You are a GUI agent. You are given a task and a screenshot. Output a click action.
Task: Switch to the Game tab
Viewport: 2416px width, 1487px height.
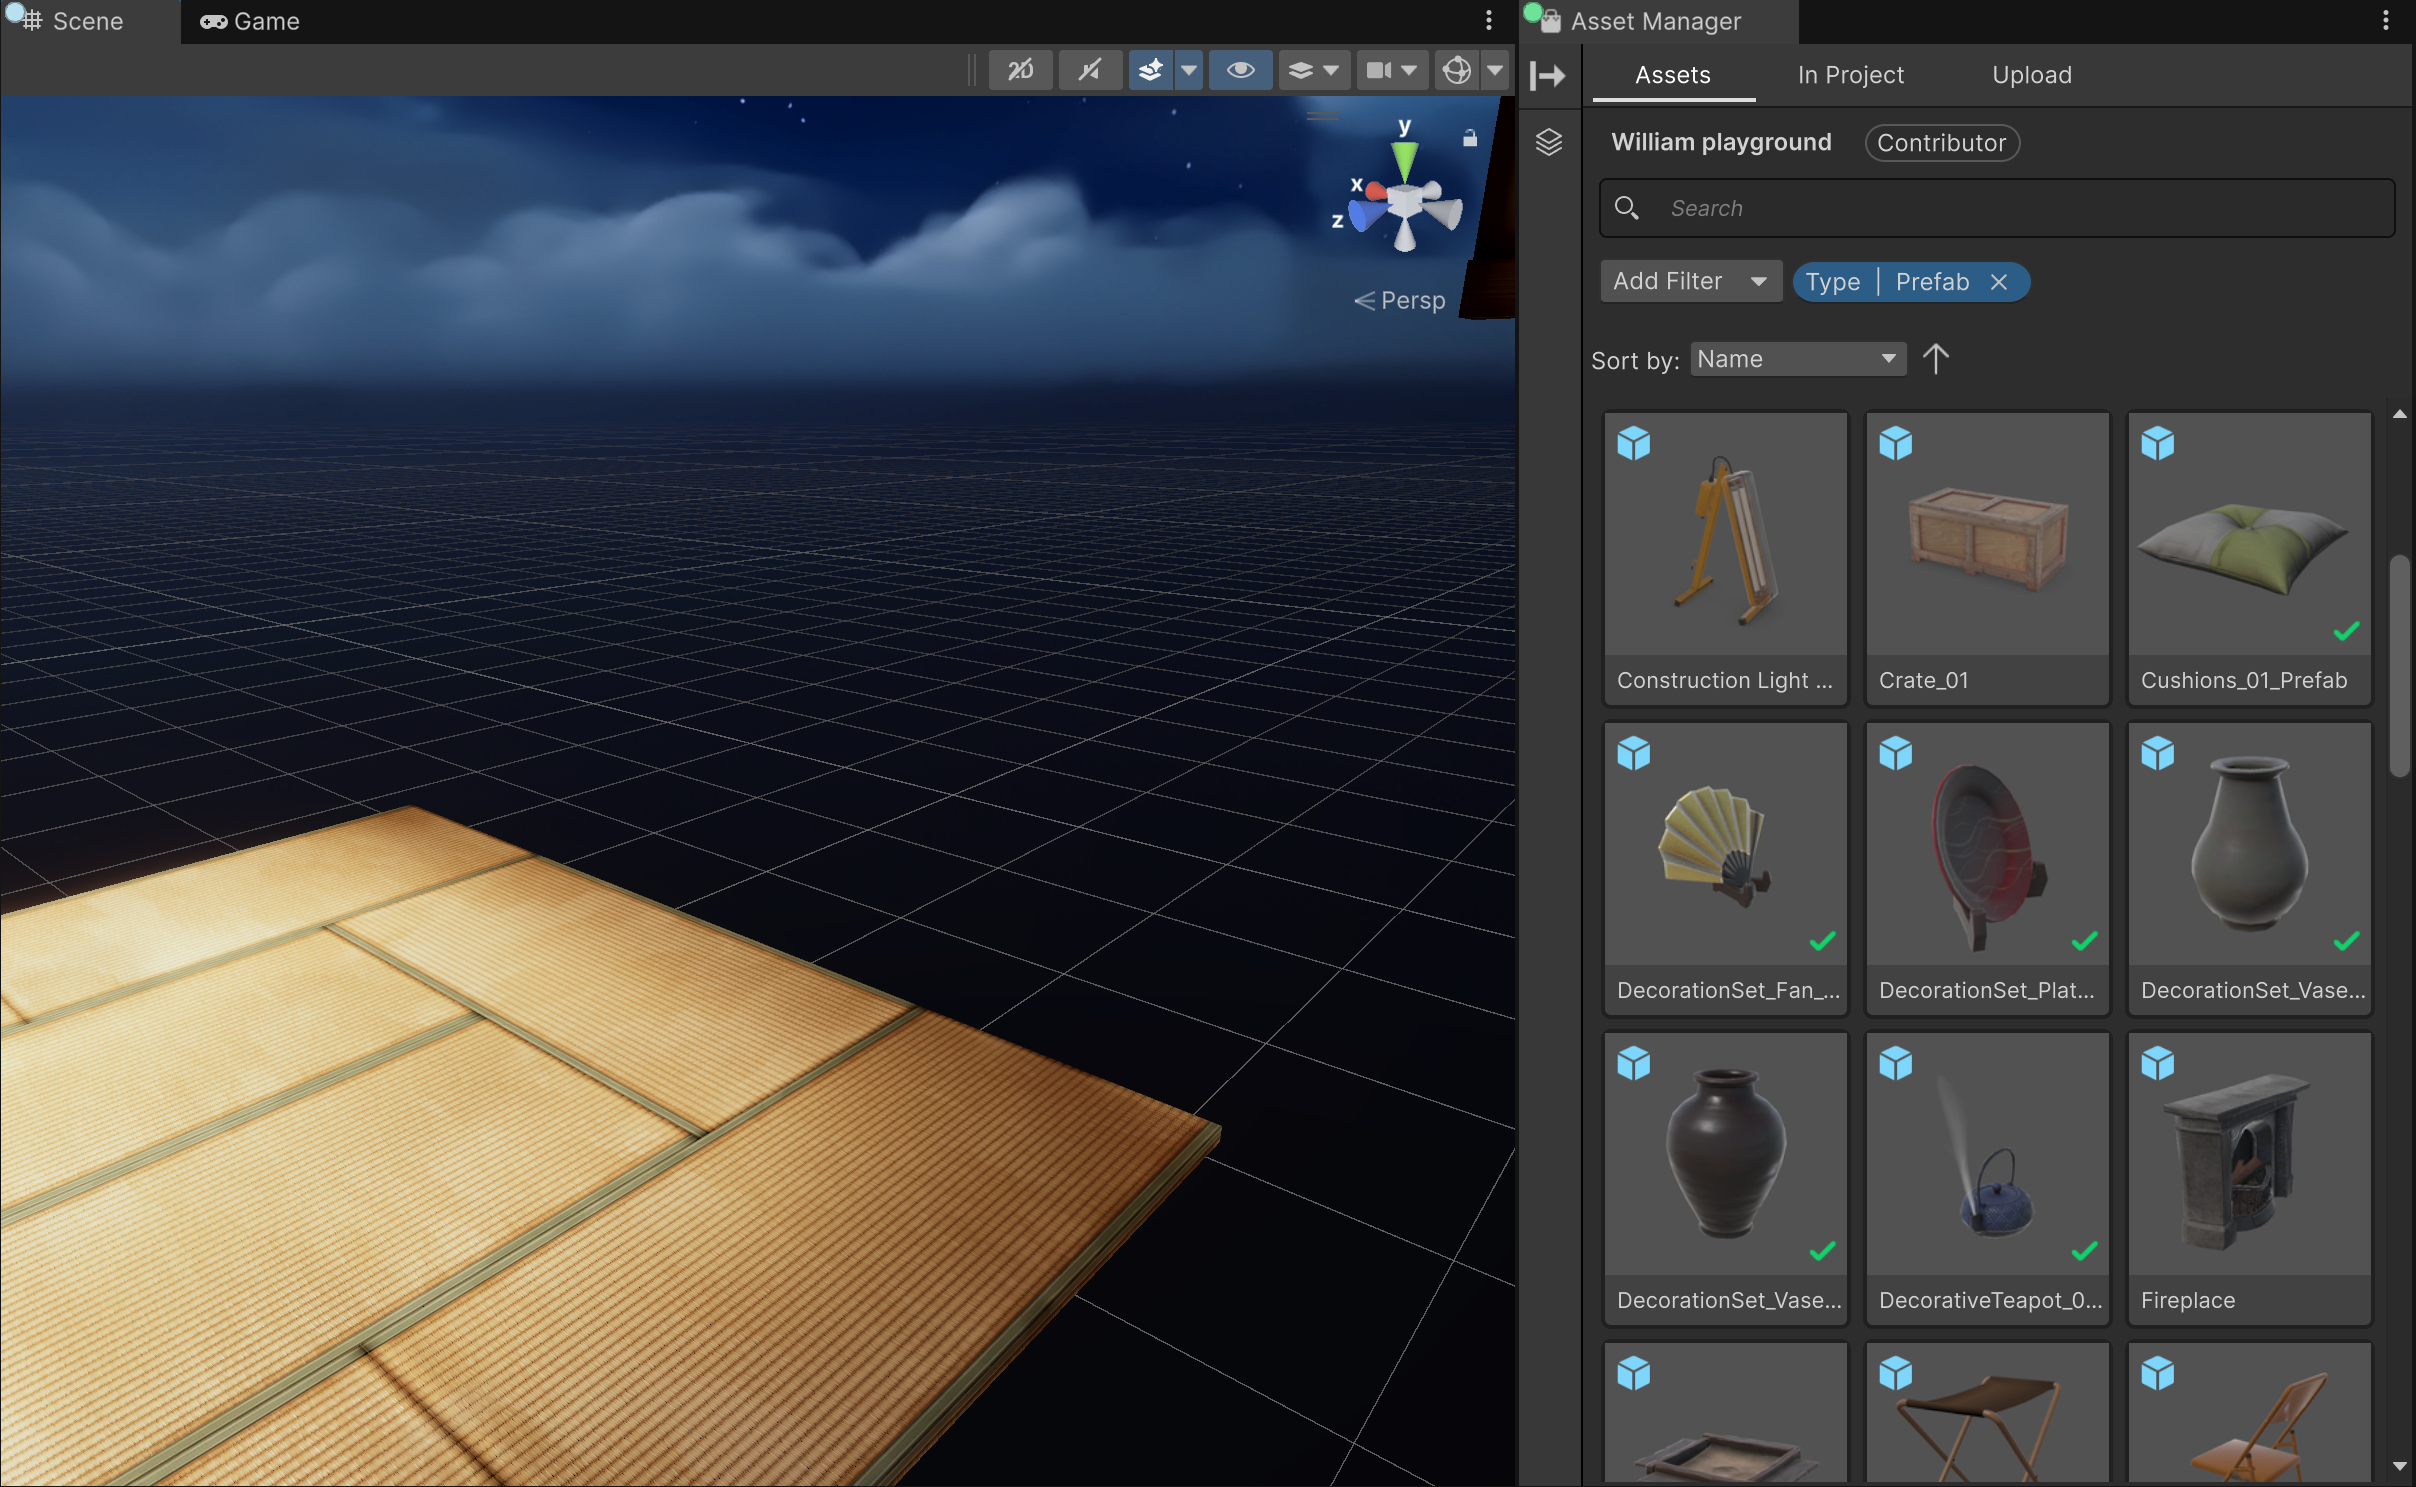250,21
